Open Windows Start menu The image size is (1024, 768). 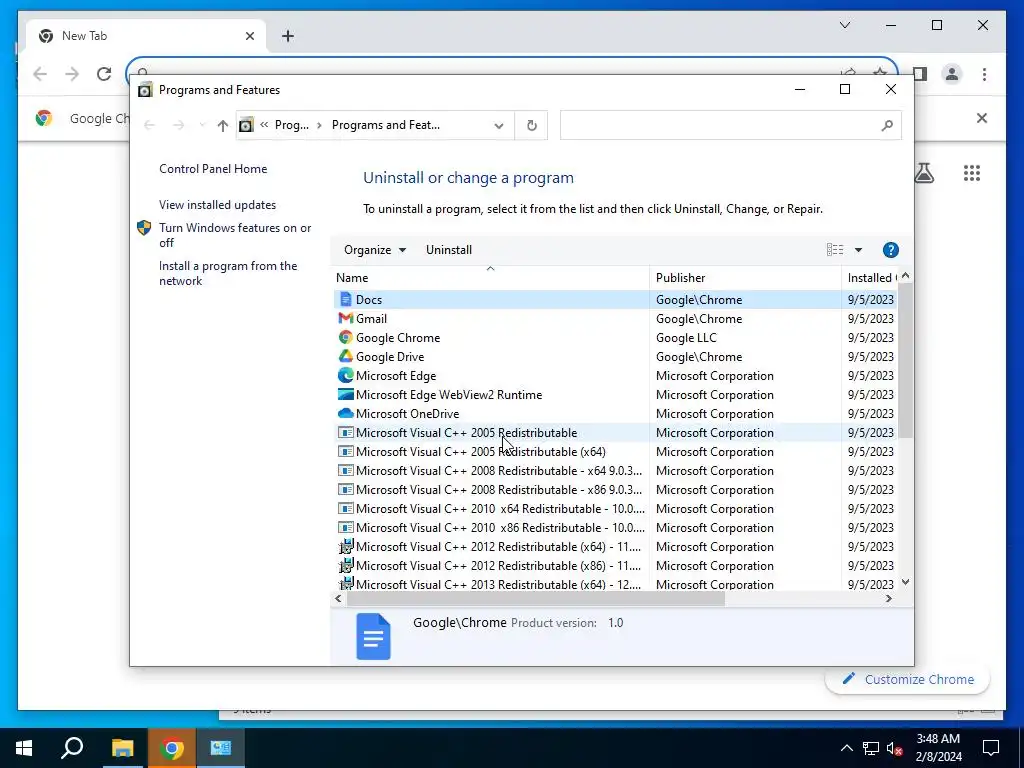24,748
